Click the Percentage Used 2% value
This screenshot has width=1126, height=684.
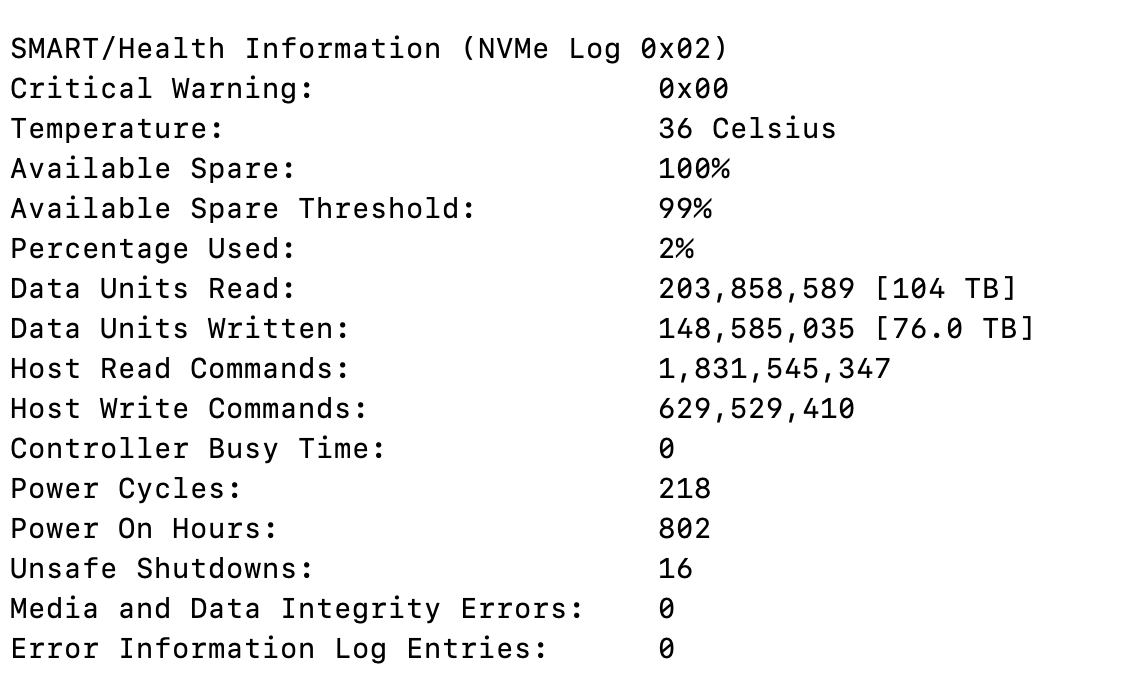point(676,249)
